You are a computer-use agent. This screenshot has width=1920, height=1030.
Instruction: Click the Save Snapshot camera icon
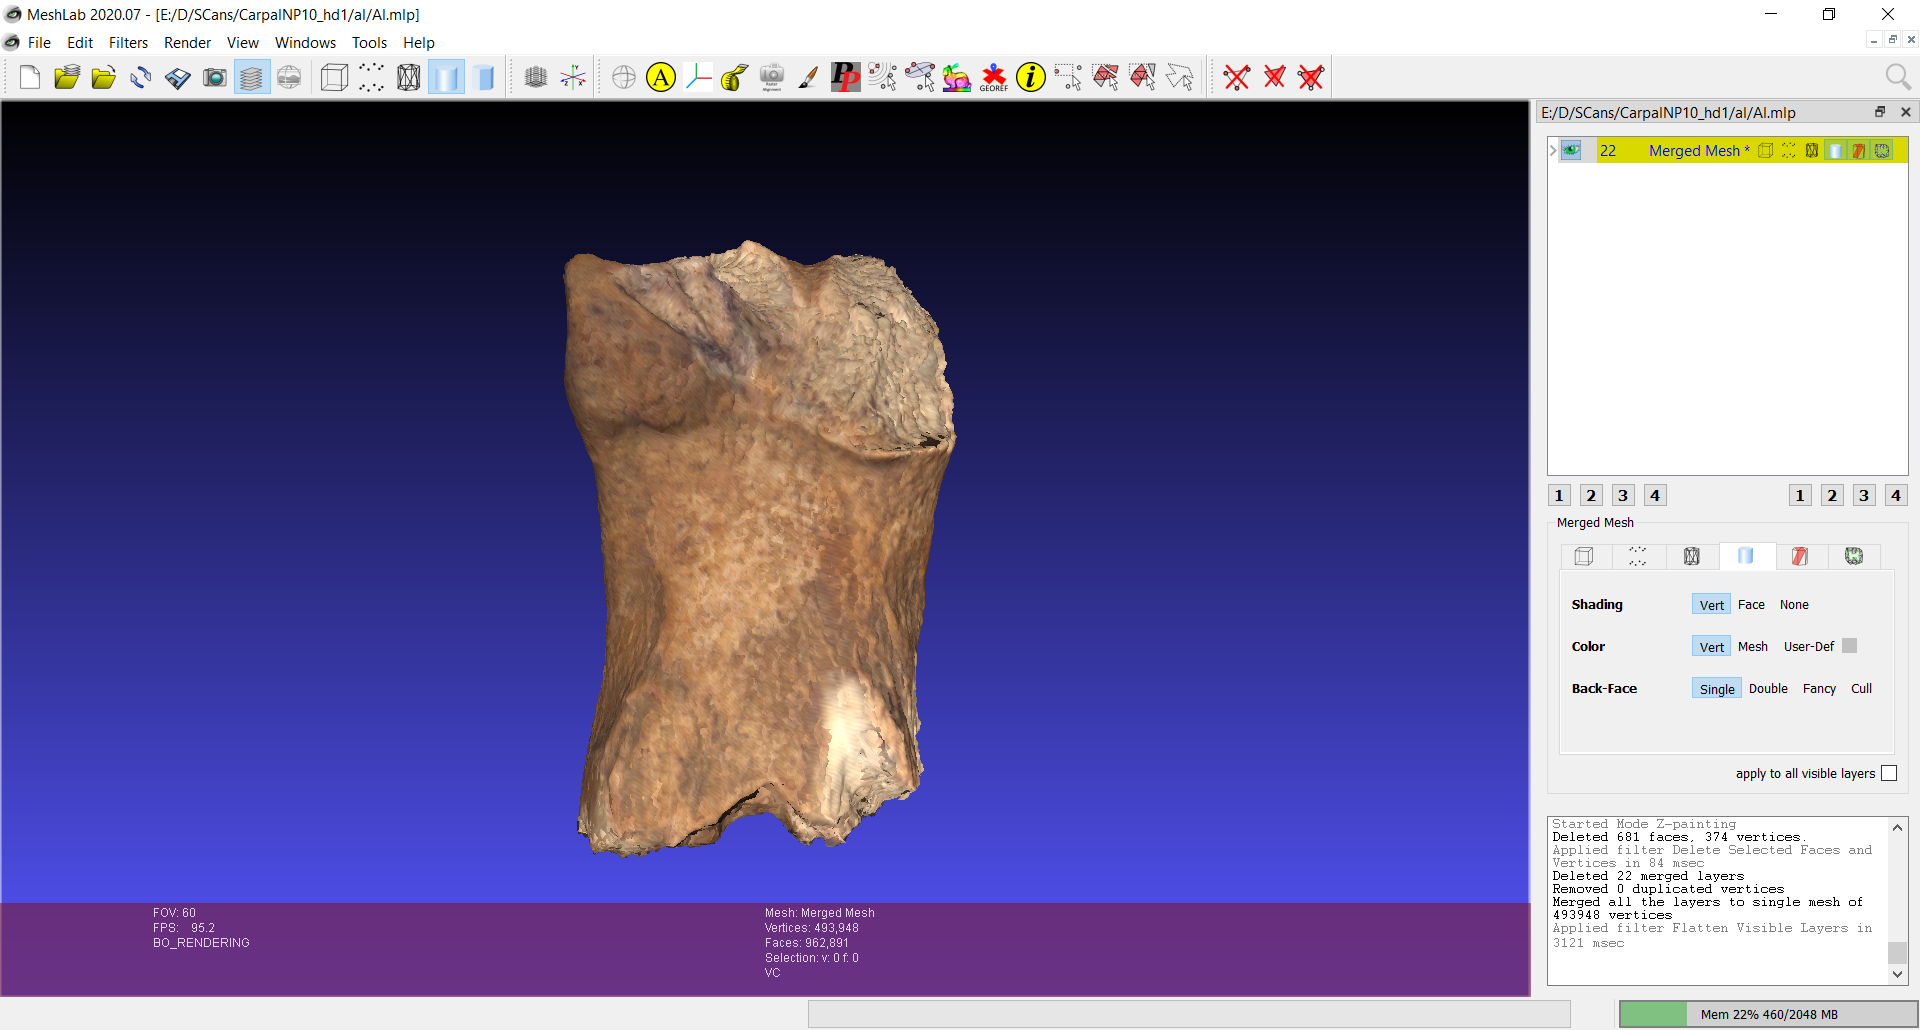pyautogui.click(x=214, y=77)
